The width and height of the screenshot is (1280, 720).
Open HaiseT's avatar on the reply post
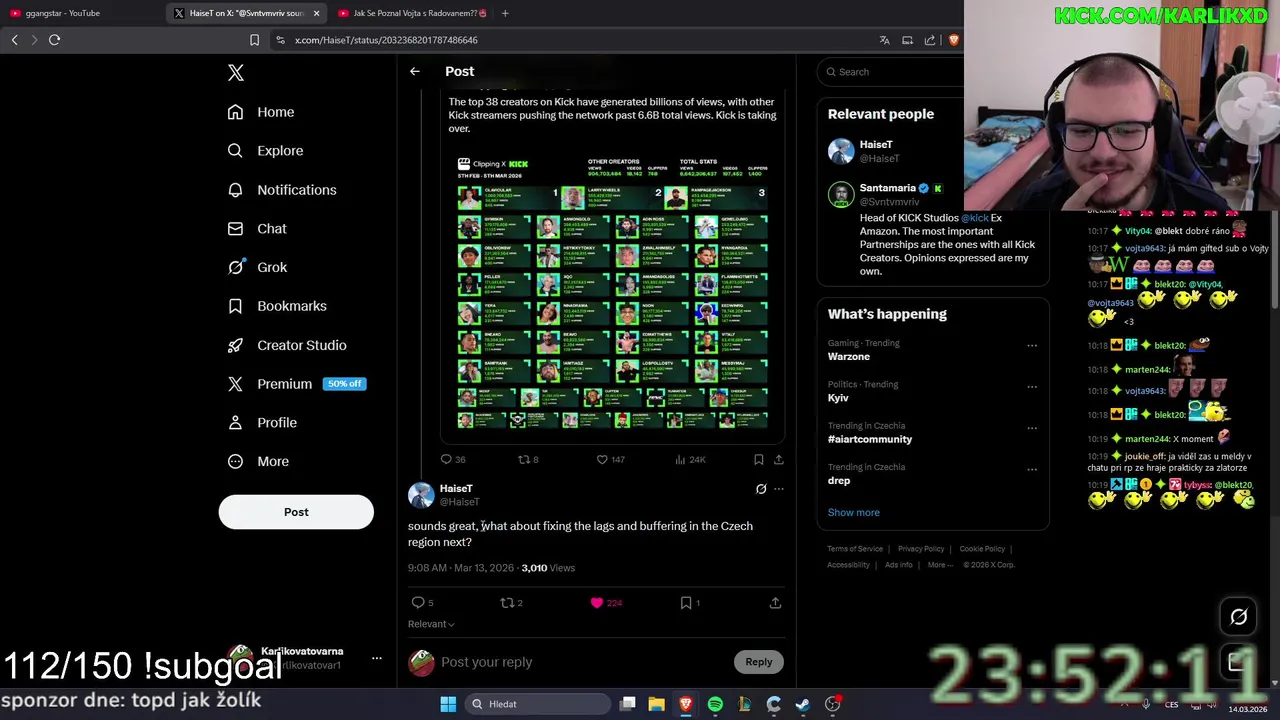[421, 495]
